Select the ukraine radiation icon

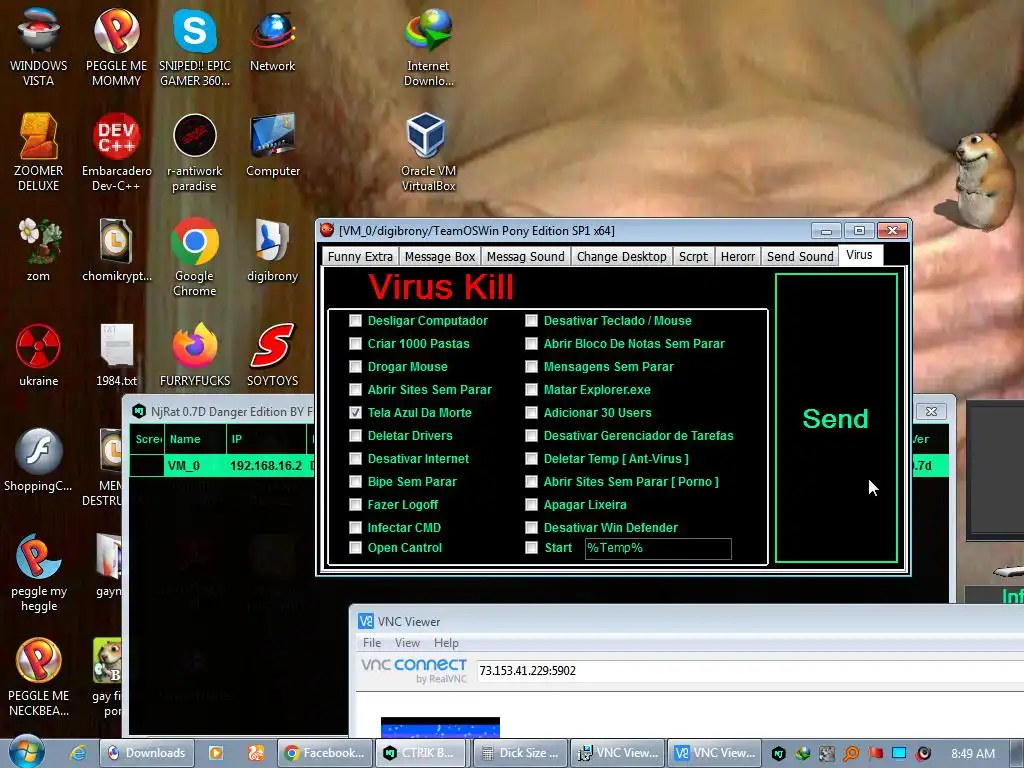click(x=38, y=354)
